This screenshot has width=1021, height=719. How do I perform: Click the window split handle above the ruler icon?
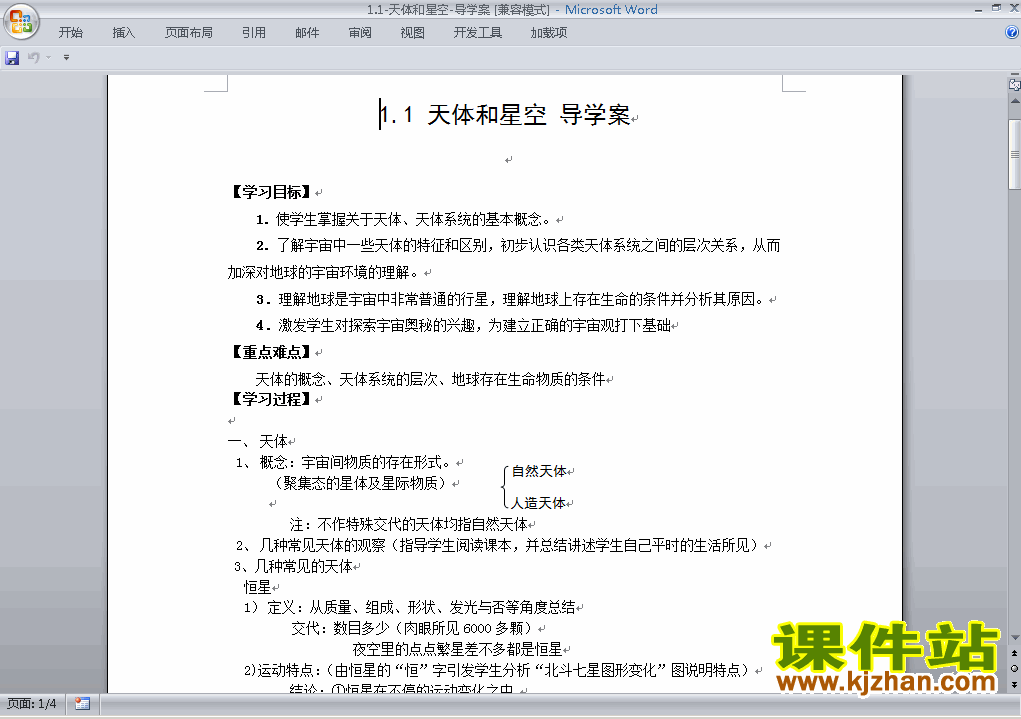tap(1014, 74)
